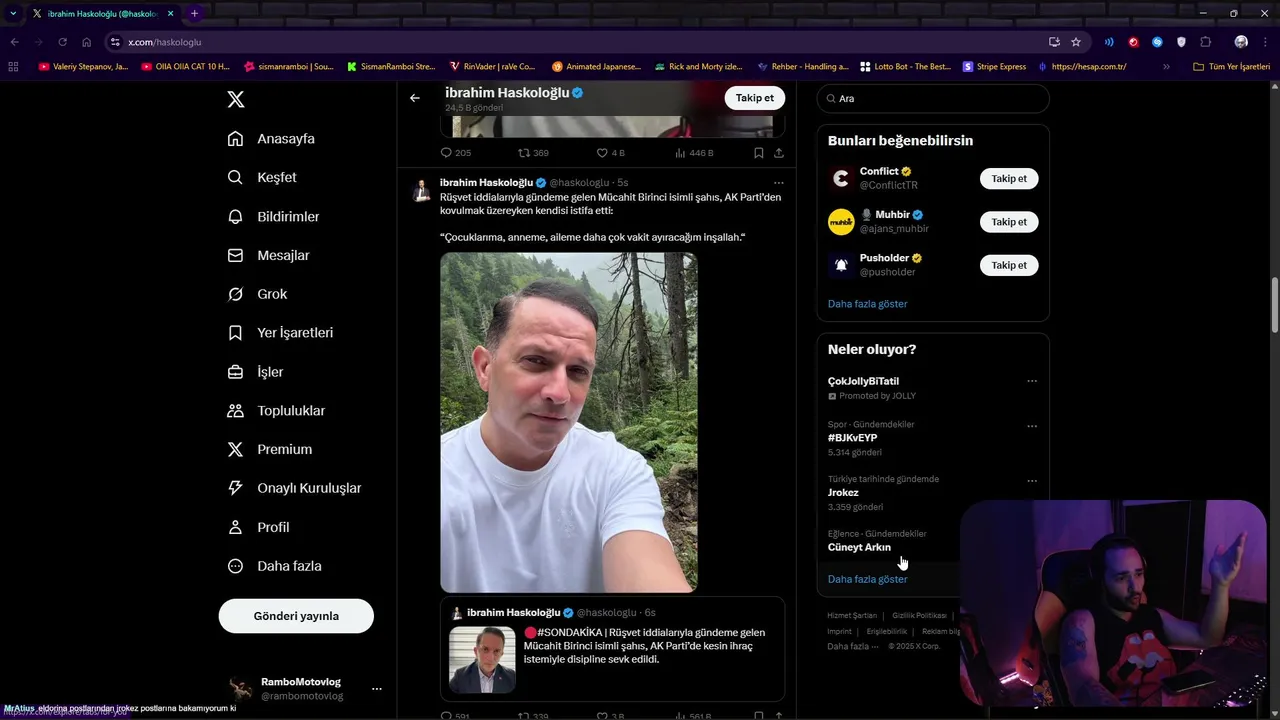Follow Conflict account

coord(1009,179)
